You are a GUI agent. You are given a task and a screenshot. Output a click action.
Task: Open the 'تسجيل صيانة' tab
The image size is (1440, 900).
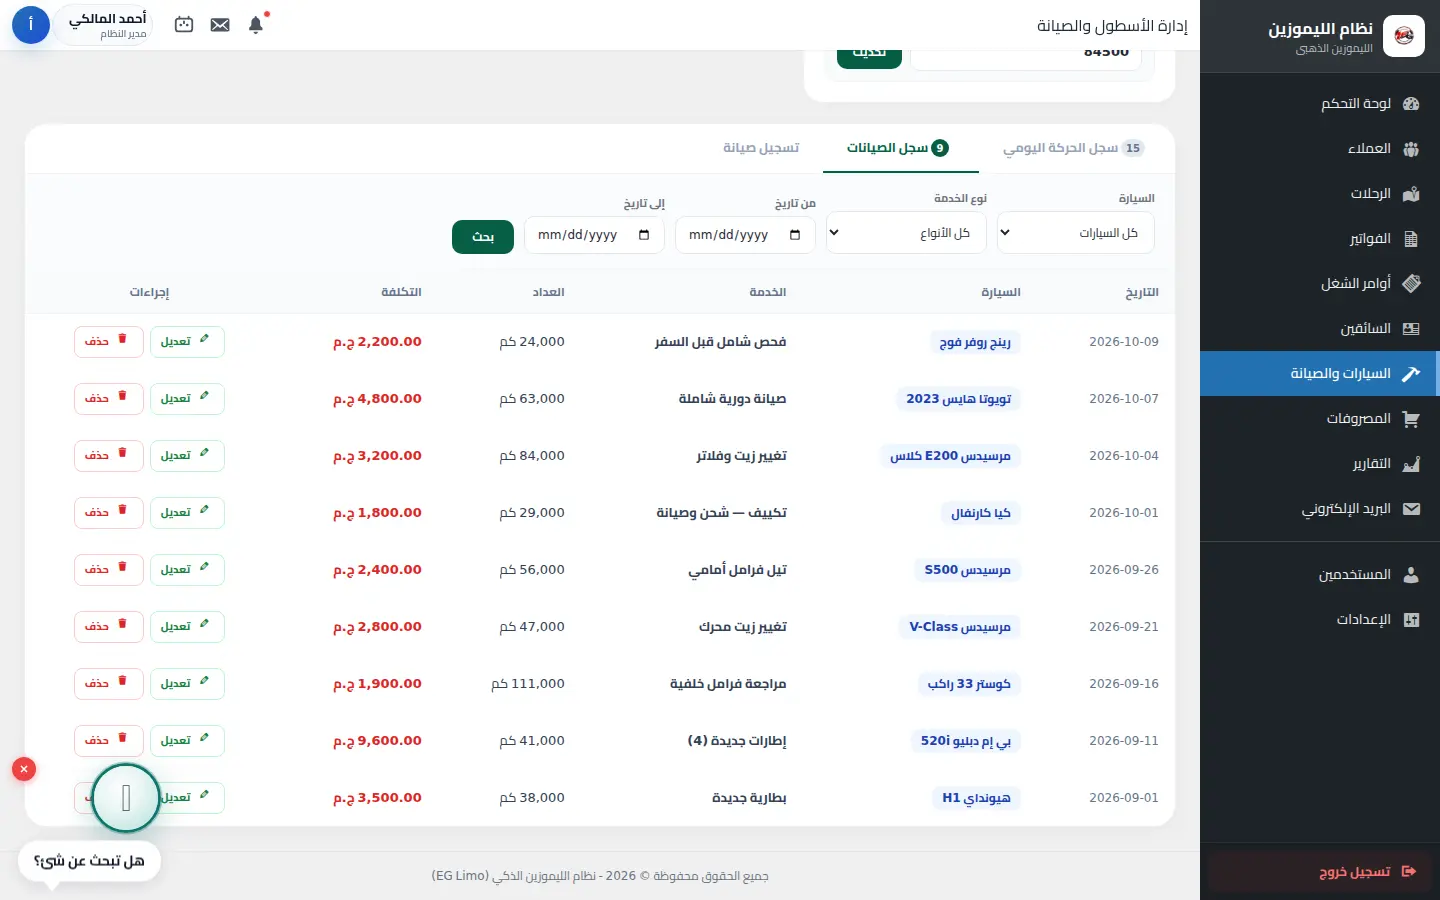pyautogui.click(x=761, y=148)
